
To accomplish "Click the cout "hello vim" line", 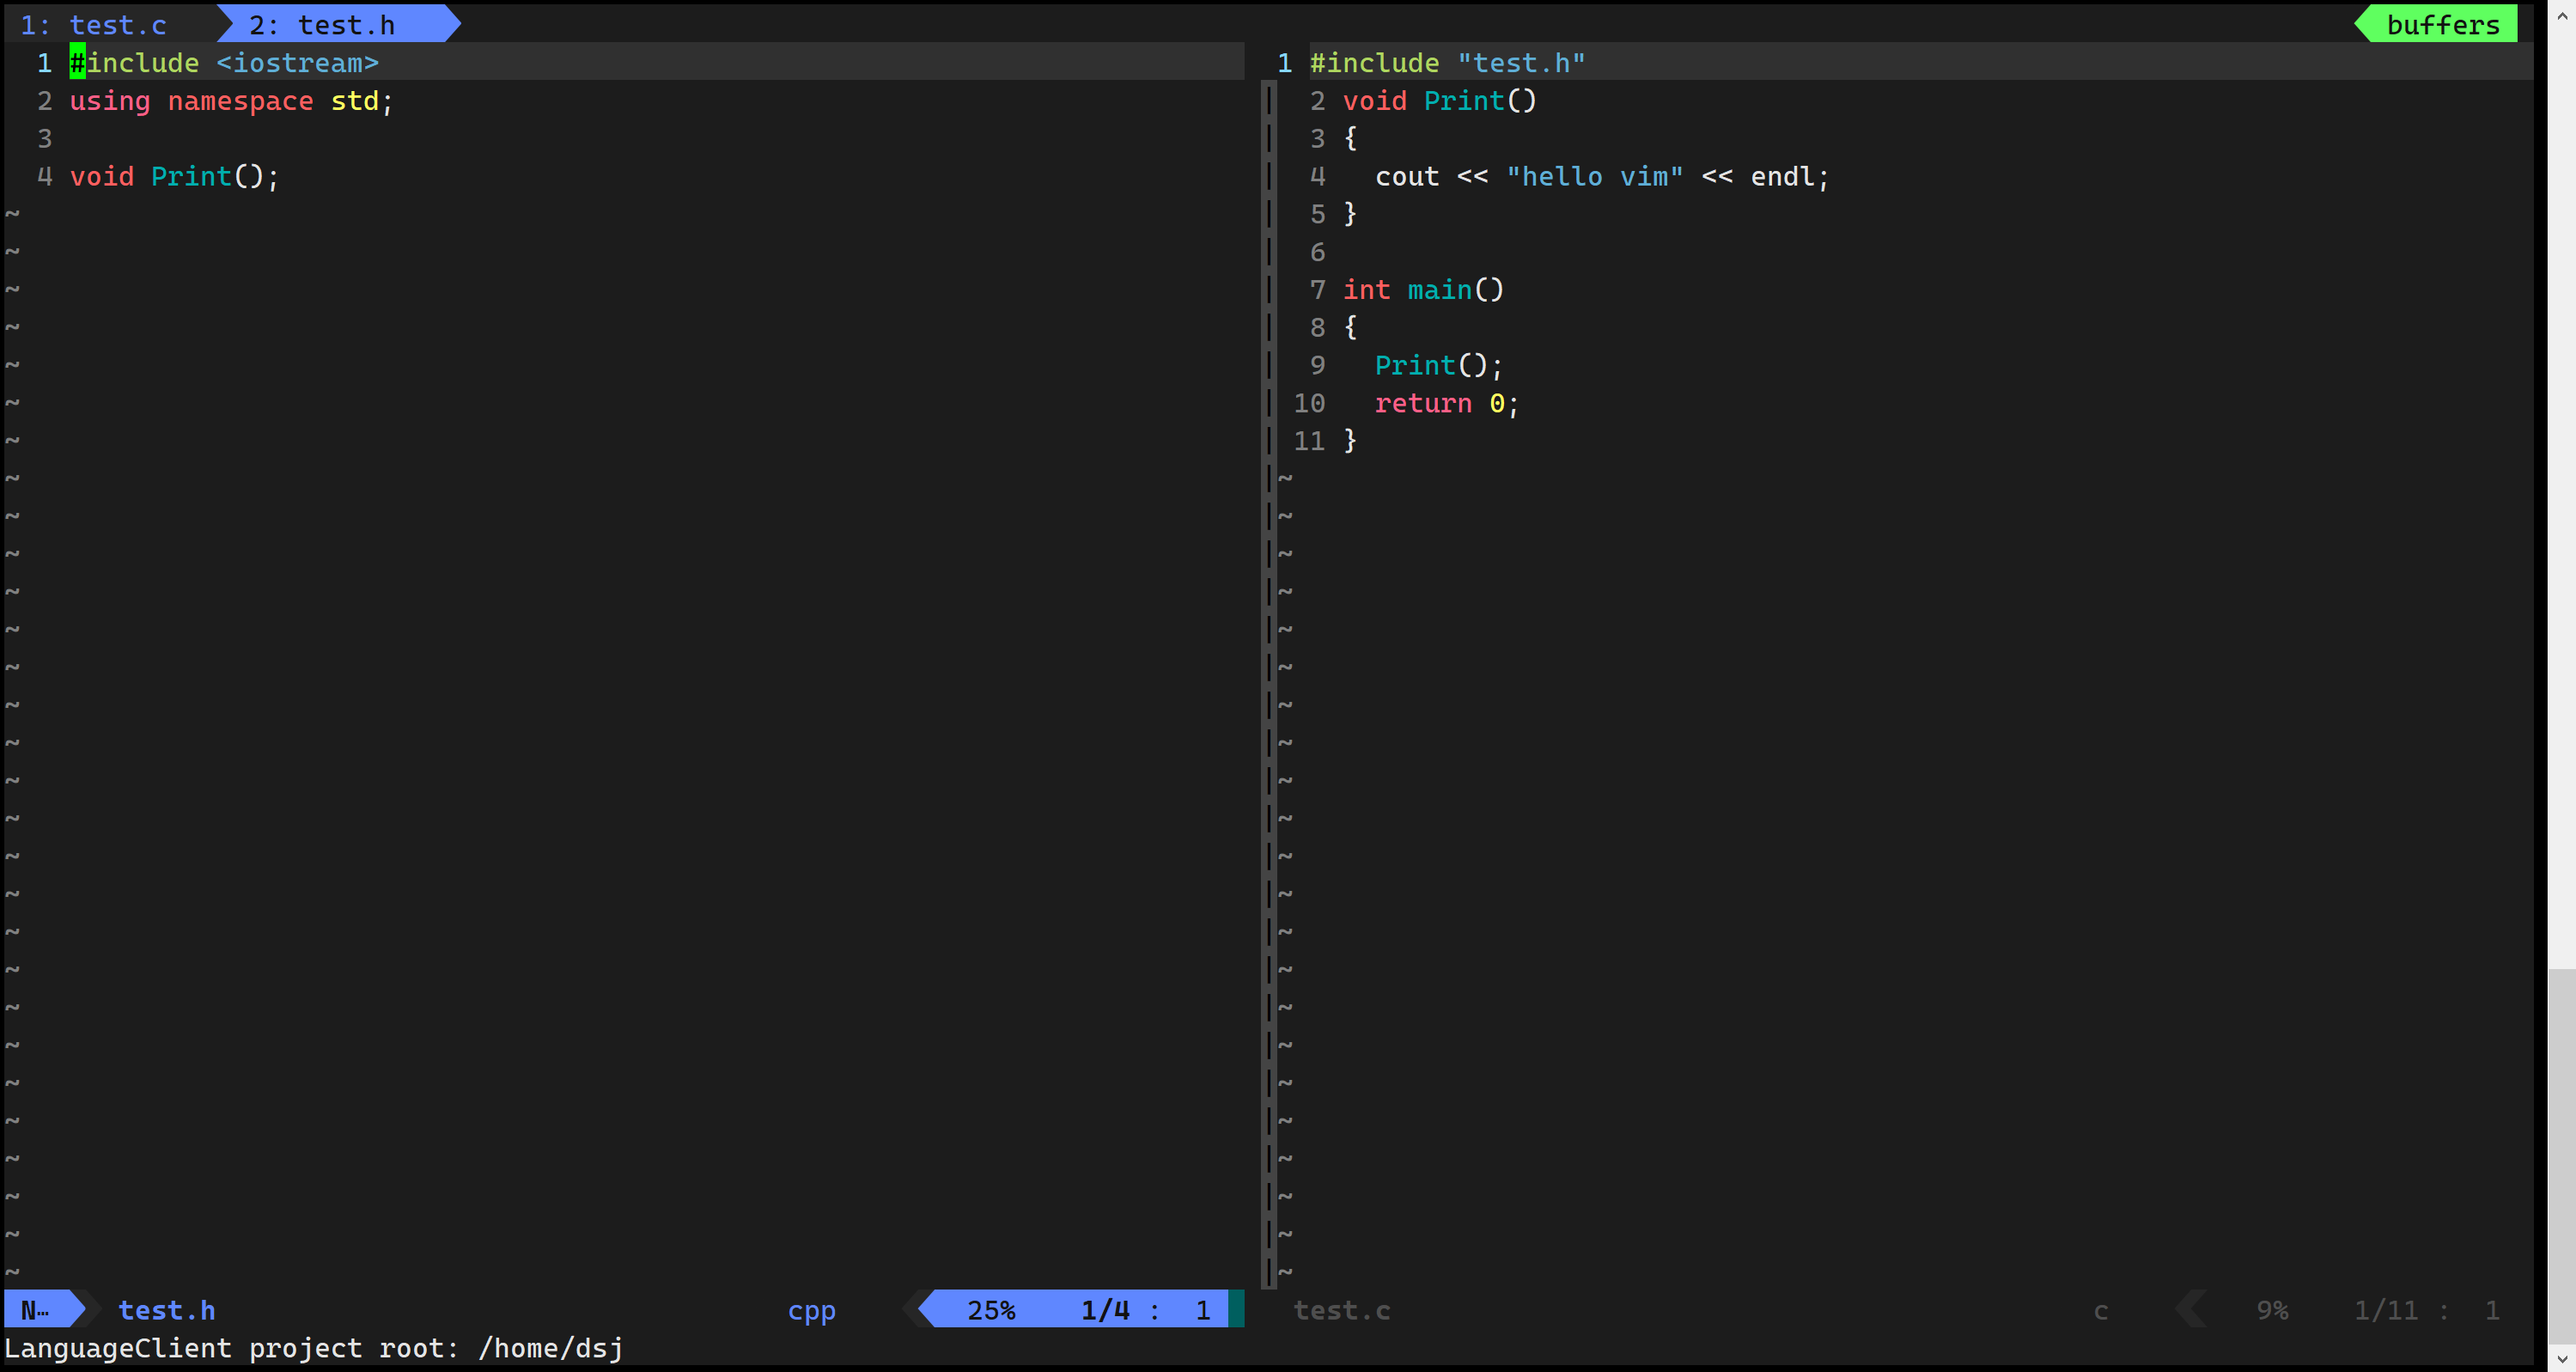I will click(x=1602, y=176).
